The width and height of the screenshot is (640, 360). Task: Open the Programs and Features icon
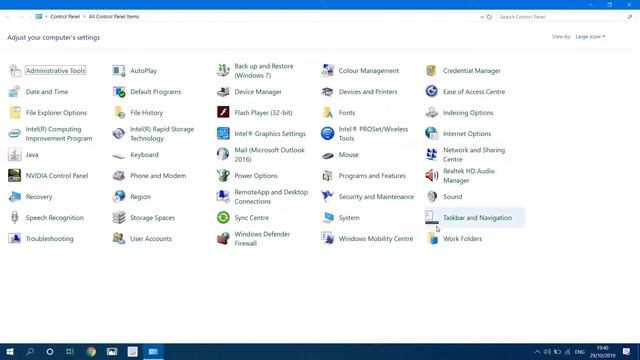pos(328,176)
